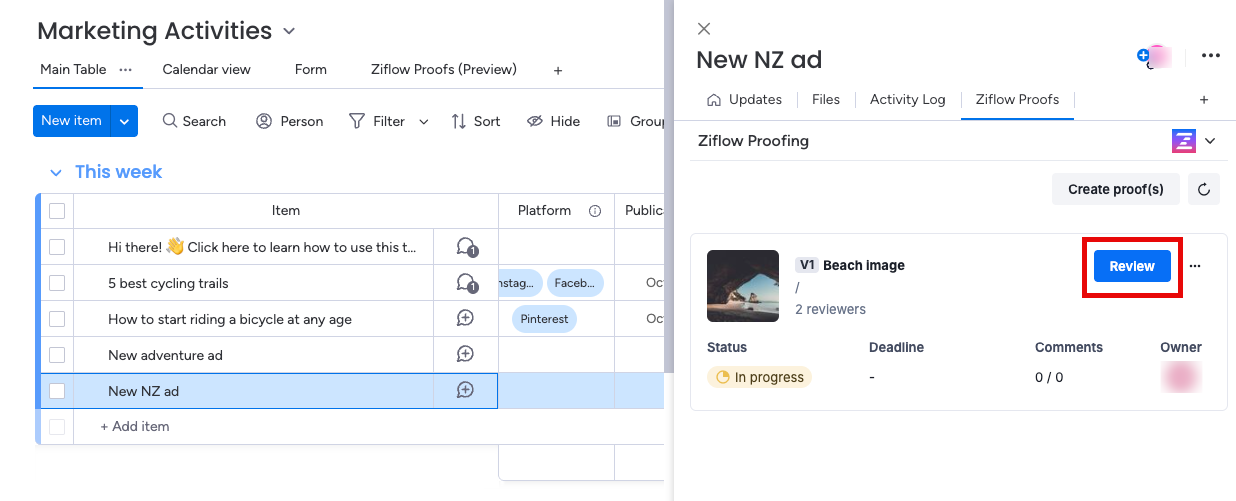Open the Ziflow logo icon menu
1236x501 pixels.
1184,141
